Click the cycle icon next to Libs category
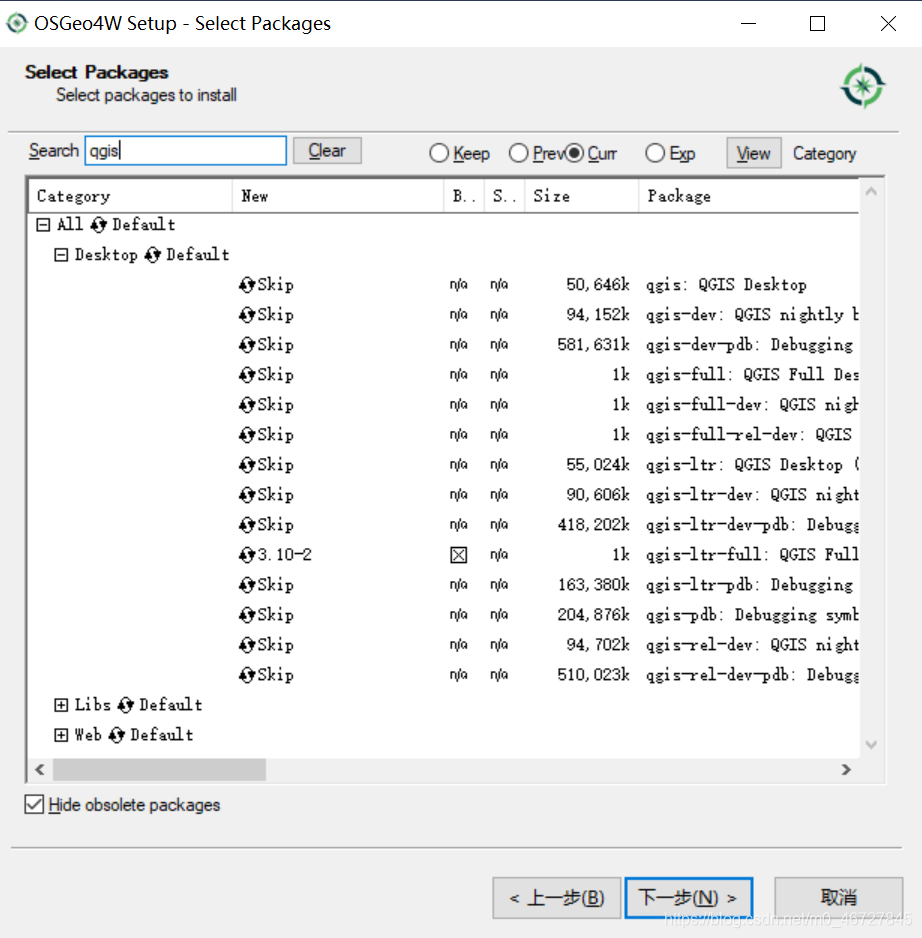 coord(126,705)
